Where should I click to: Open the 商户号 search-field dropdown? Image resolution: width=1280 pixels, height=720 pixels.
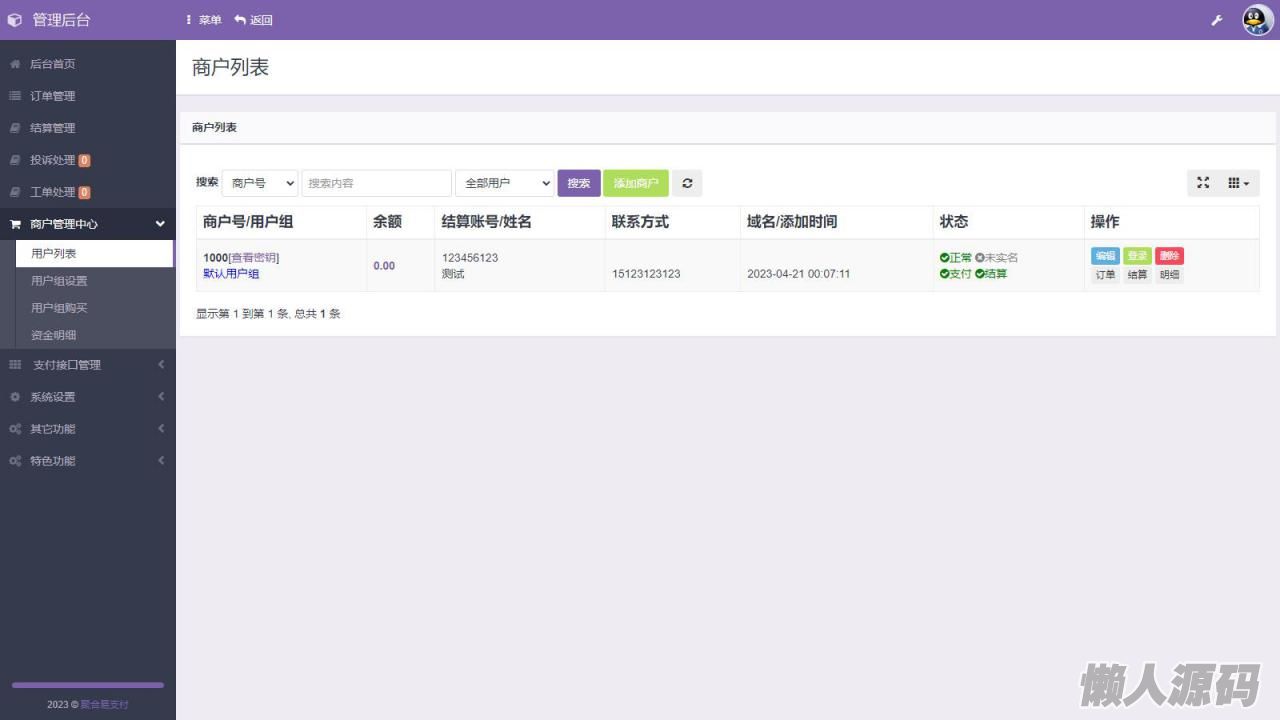[x=260, y=183]
